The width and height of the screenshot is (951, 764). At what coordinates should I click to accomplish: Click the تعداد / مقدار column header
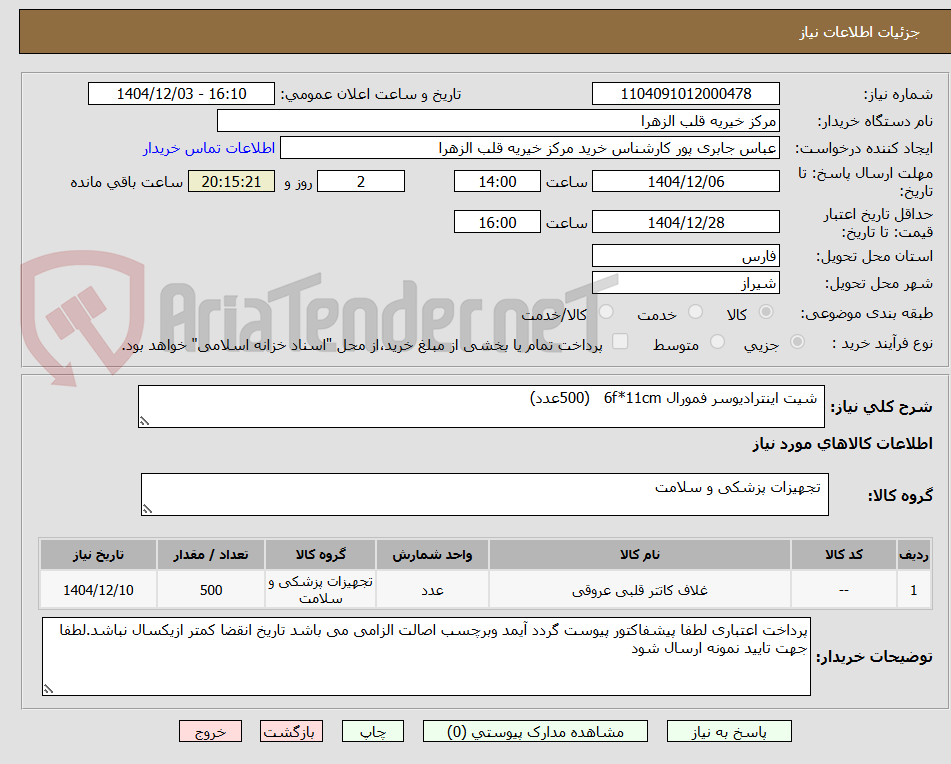[210, 555]
